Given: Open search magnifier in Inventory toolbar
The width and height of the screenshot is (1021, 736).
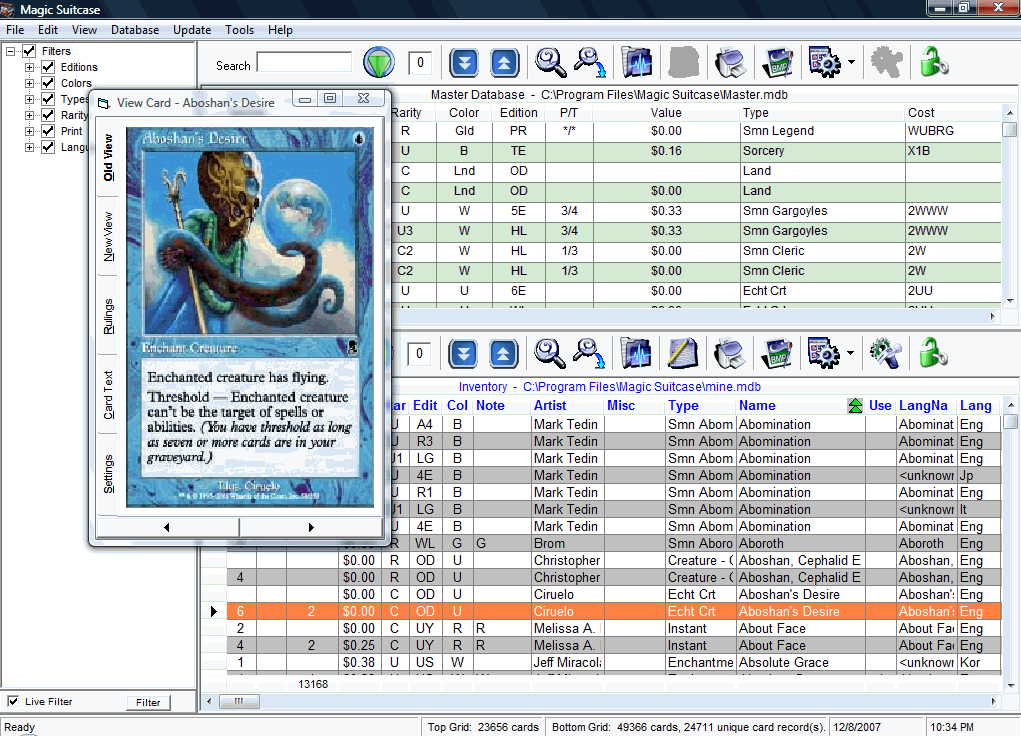Looking at the screenshot, I should (x=550, y=353).
